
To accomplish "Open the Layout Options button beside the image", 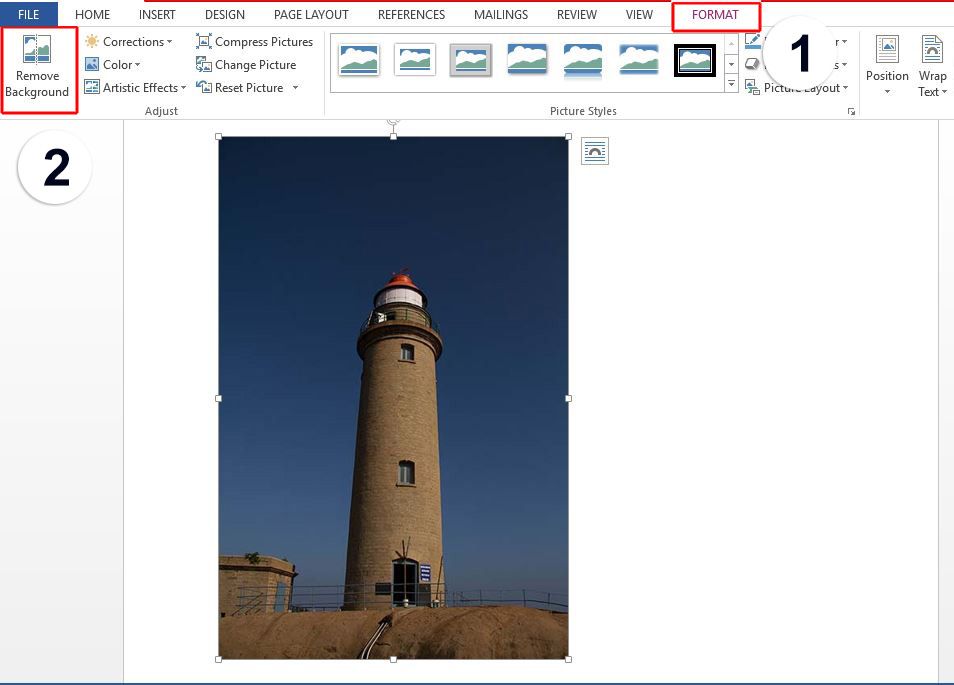I will coord(595,150).
